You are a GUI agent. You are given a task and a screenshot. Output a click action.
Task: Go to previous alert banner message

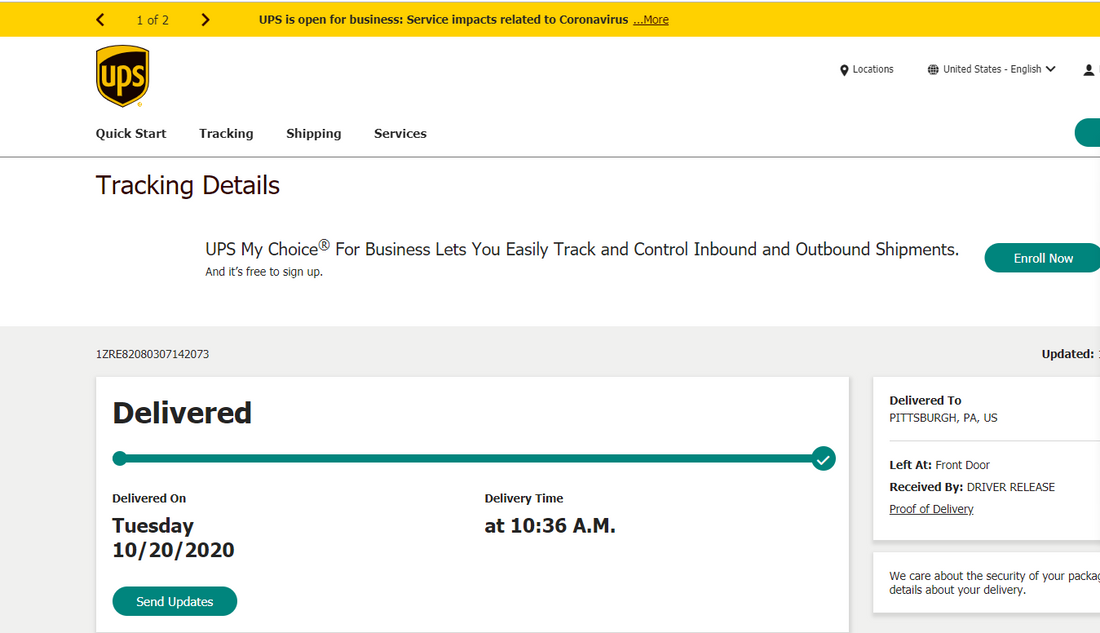(100, 20)
